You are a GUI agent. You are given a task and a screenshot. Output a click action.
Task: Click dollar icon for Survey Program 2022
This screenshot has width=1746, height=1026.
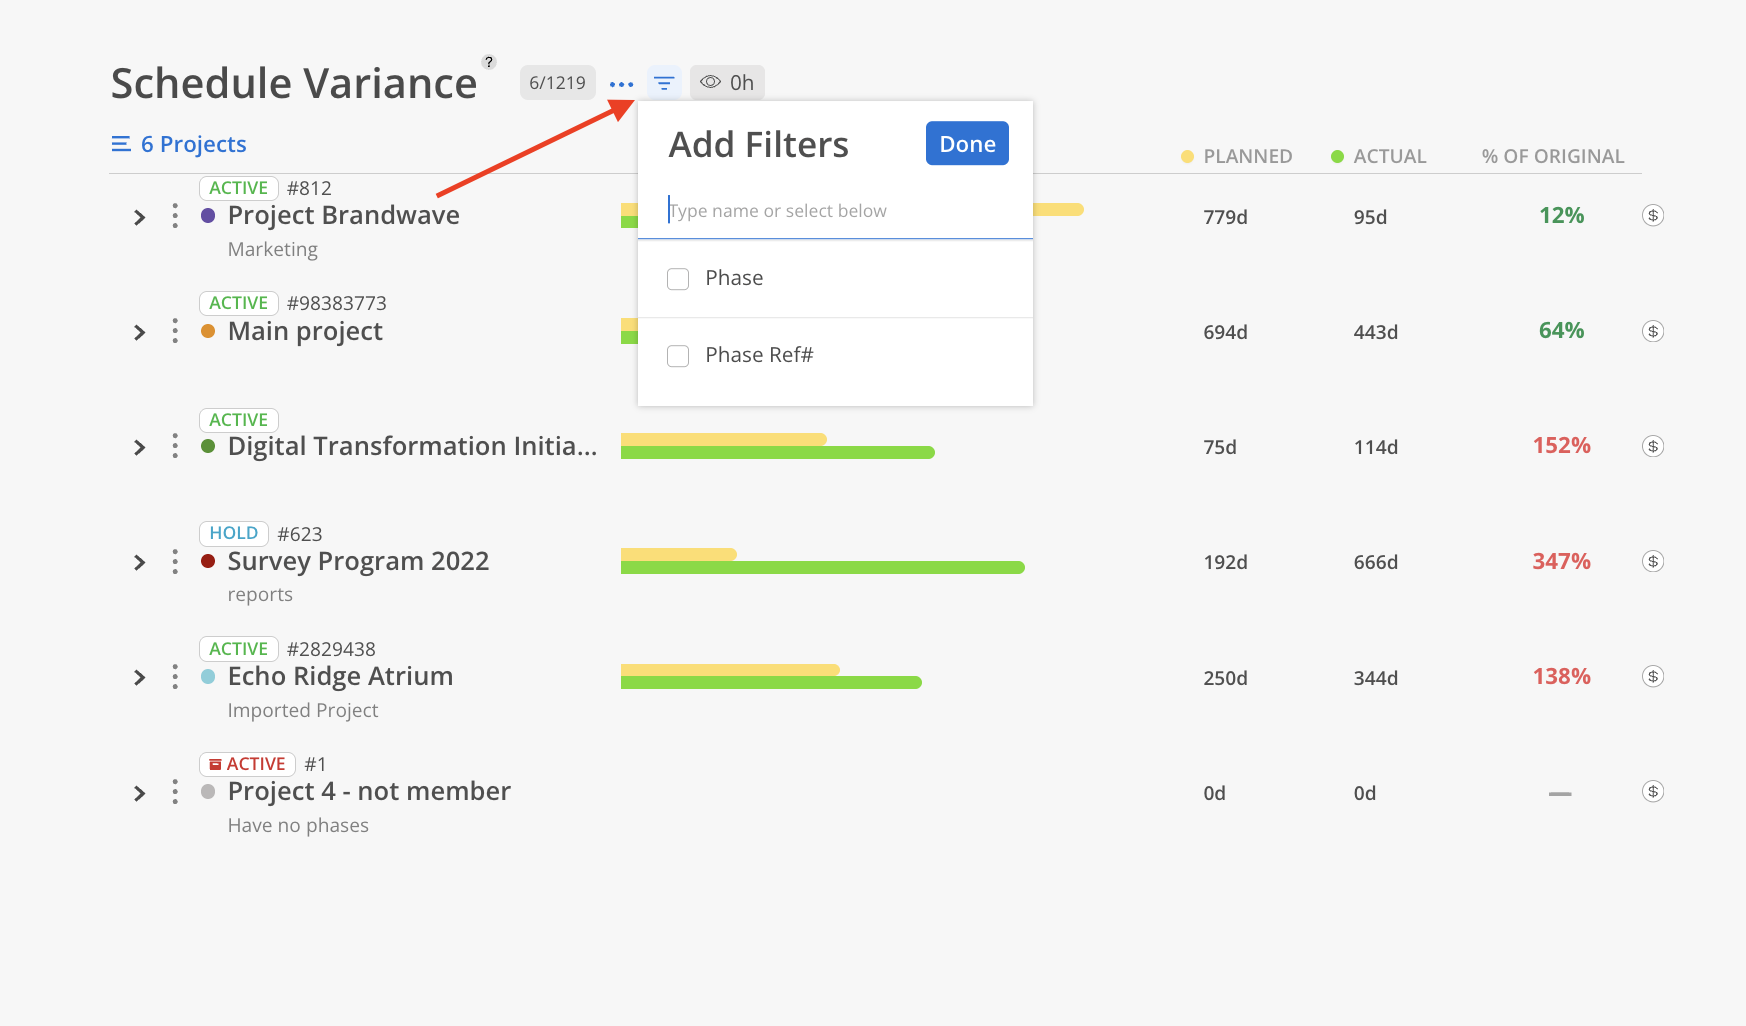pos(1653,562)
